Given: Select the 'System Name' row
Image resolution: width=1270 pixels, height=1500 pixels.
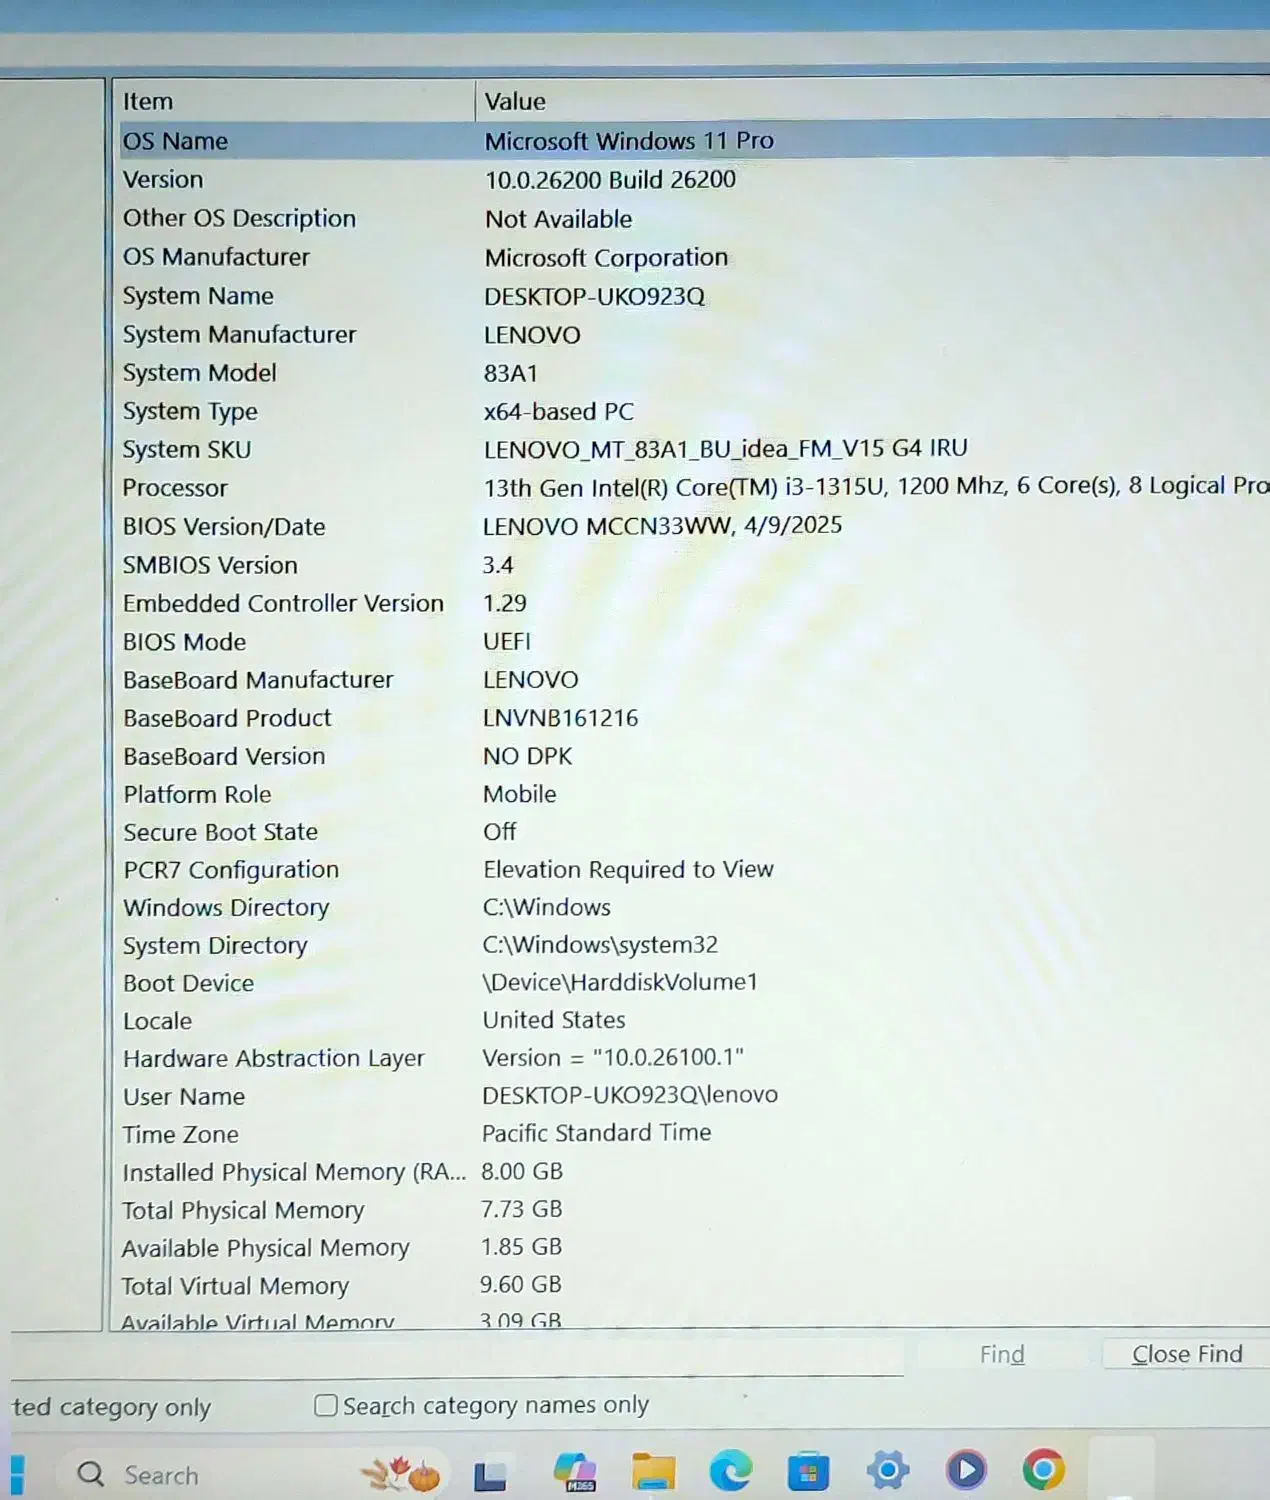Looking at the screenshot, I should [695, 296].
